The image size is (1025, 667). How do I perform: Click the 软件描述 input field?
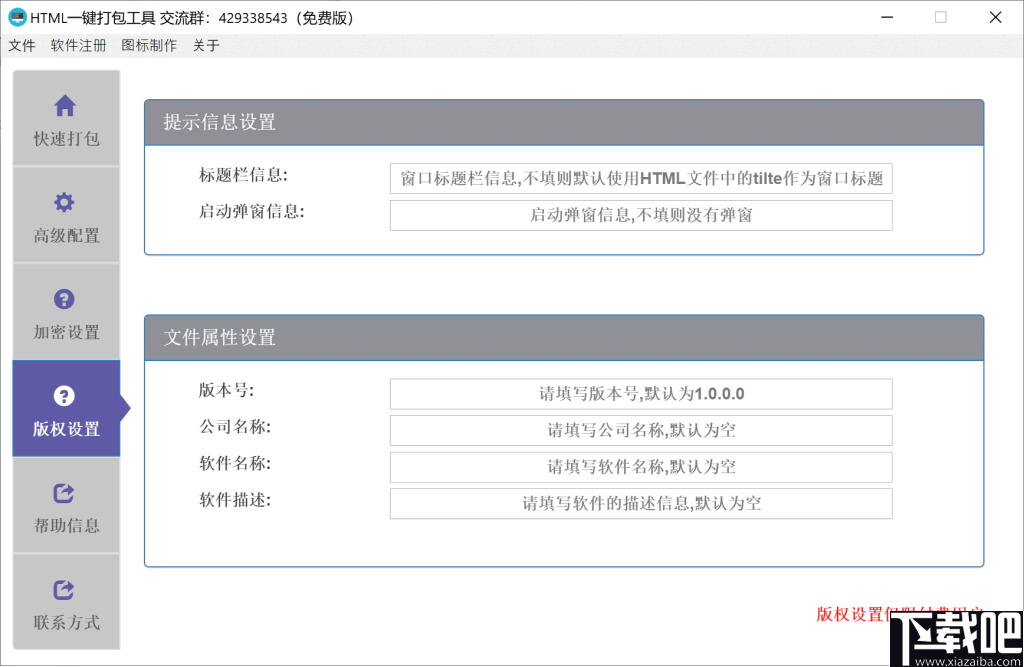click(641, 503)
